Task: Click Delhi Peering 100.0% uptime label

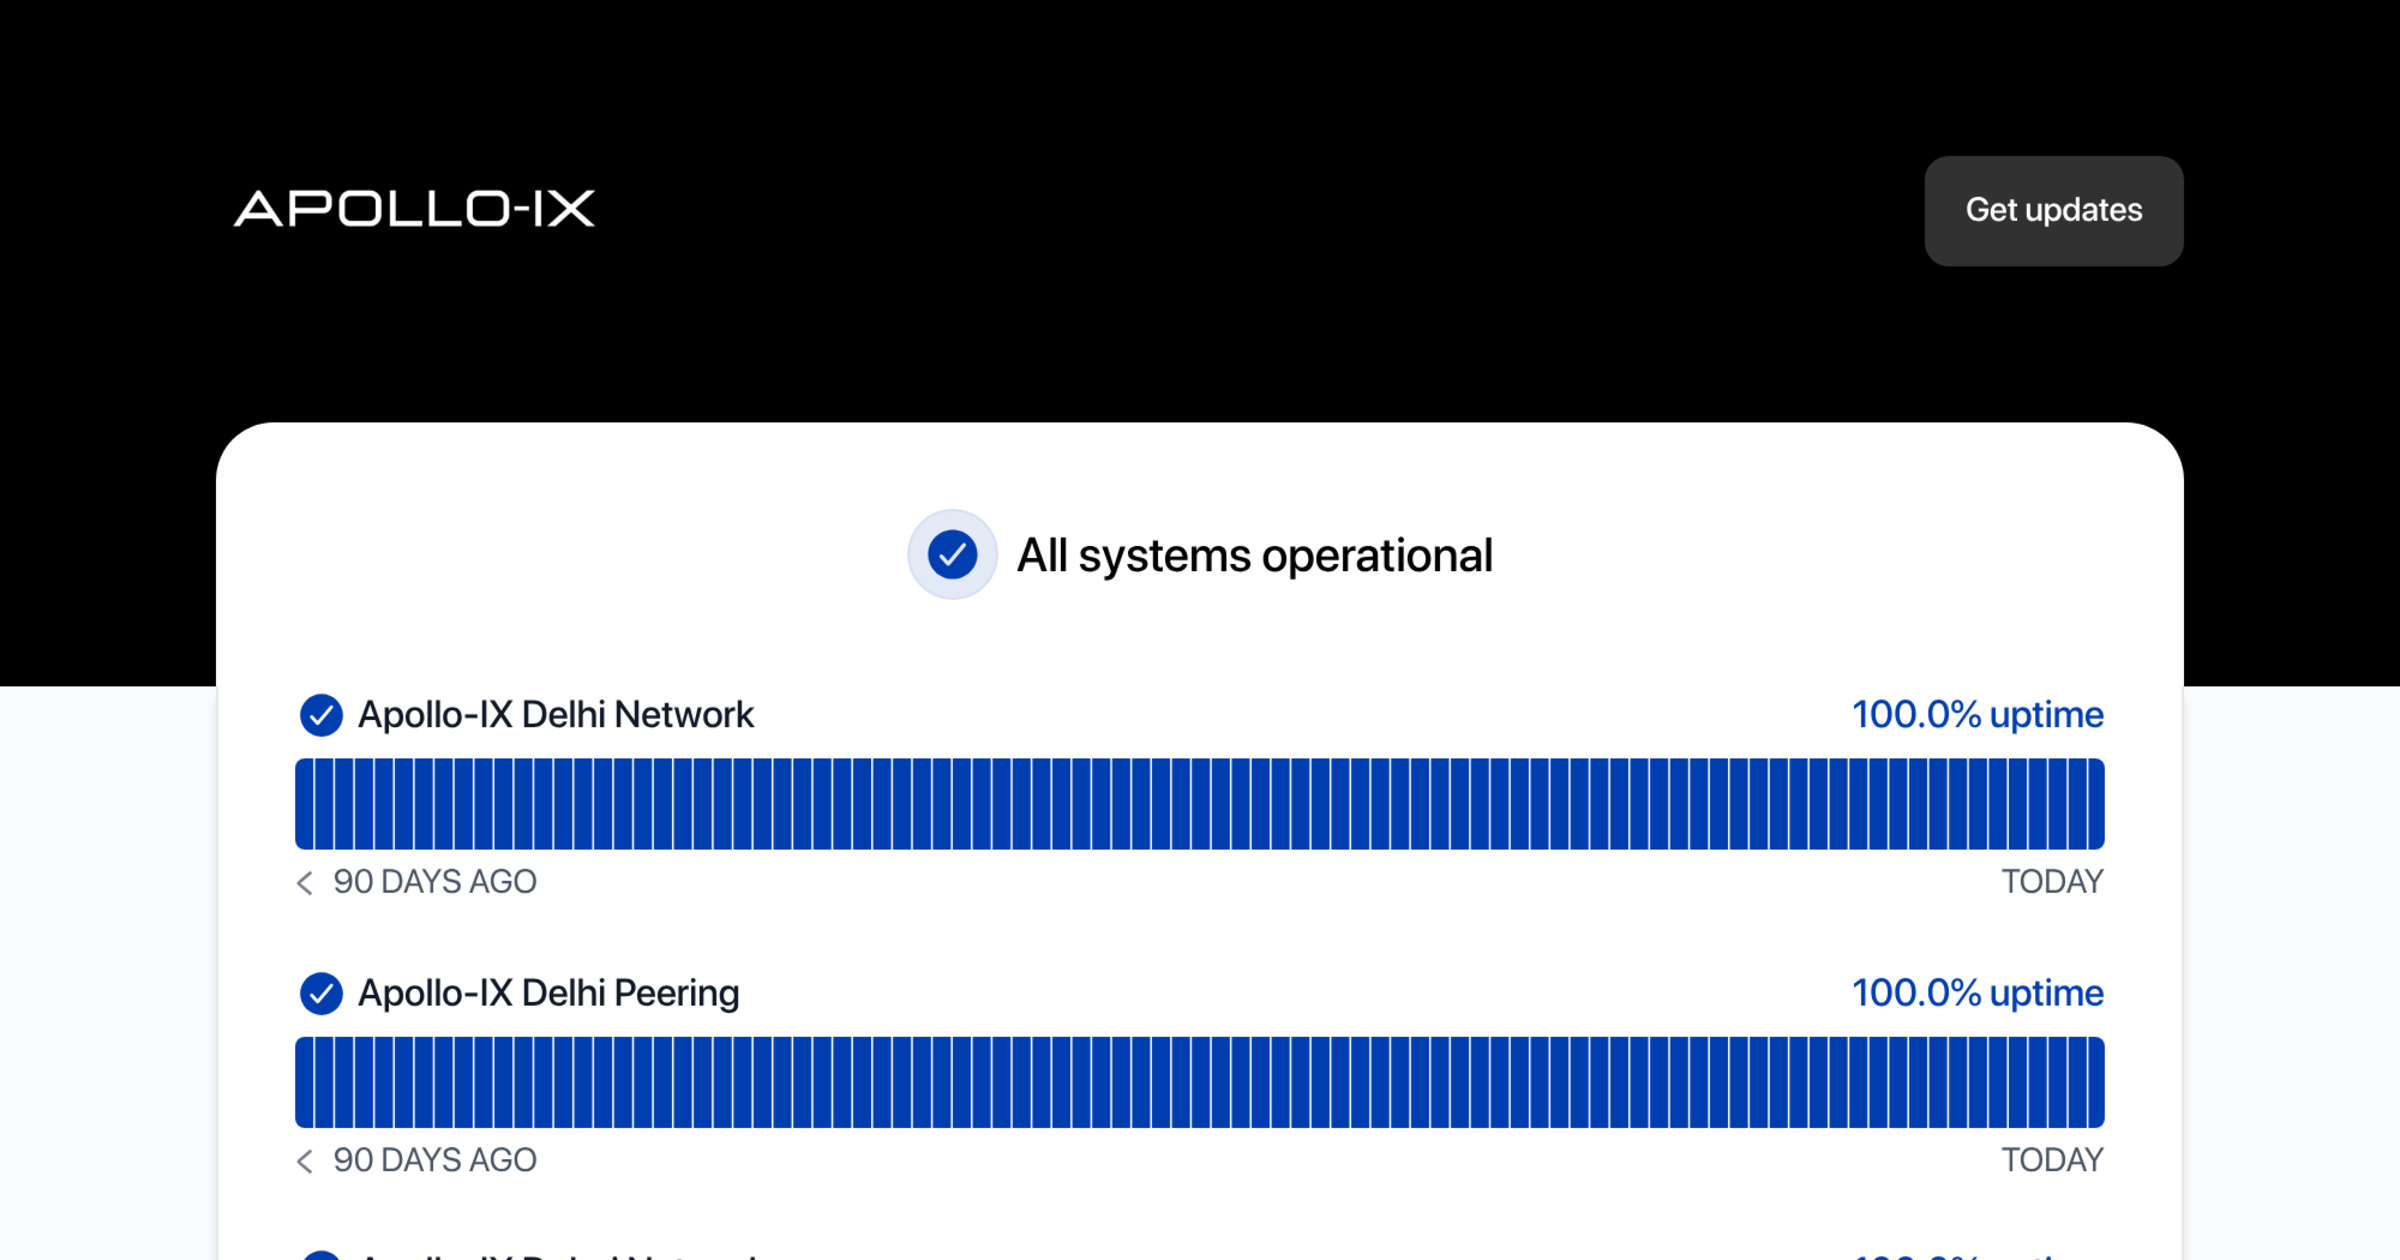Action: (1977, 993)
